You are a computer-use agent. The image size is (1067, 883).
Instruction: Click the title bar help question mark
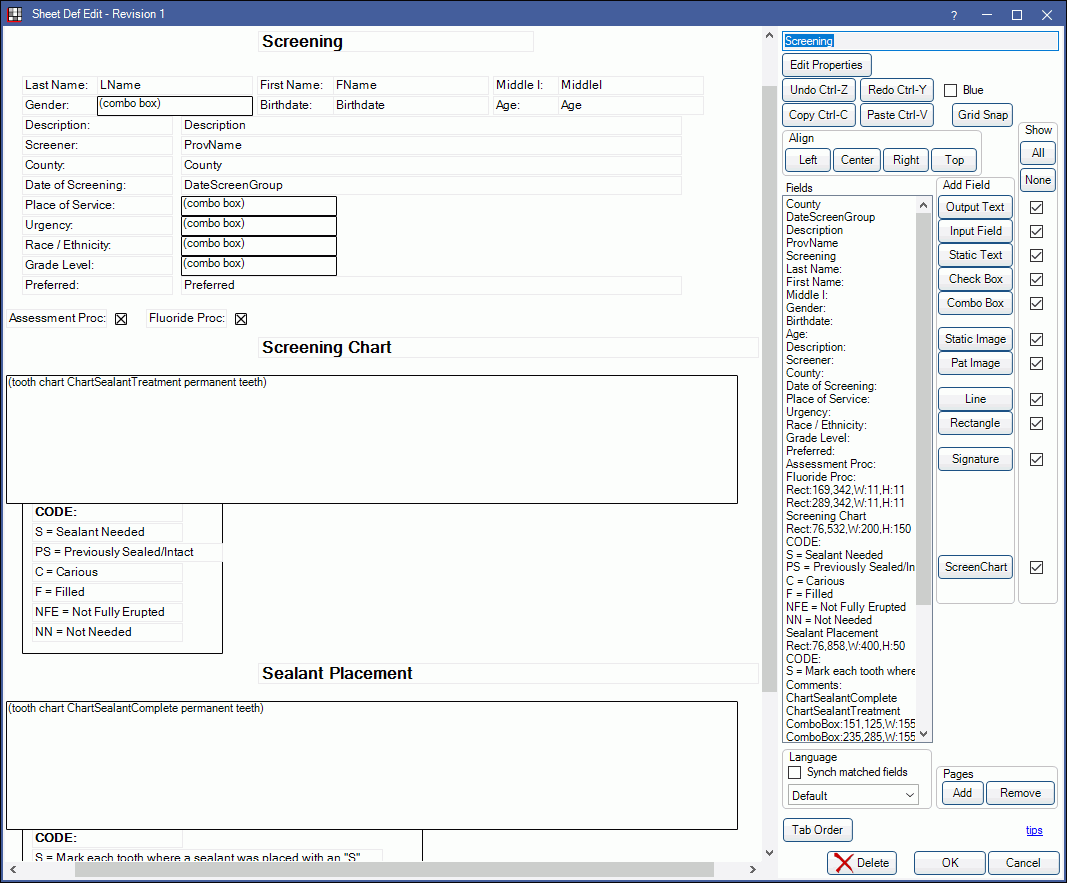pos(953,15)
